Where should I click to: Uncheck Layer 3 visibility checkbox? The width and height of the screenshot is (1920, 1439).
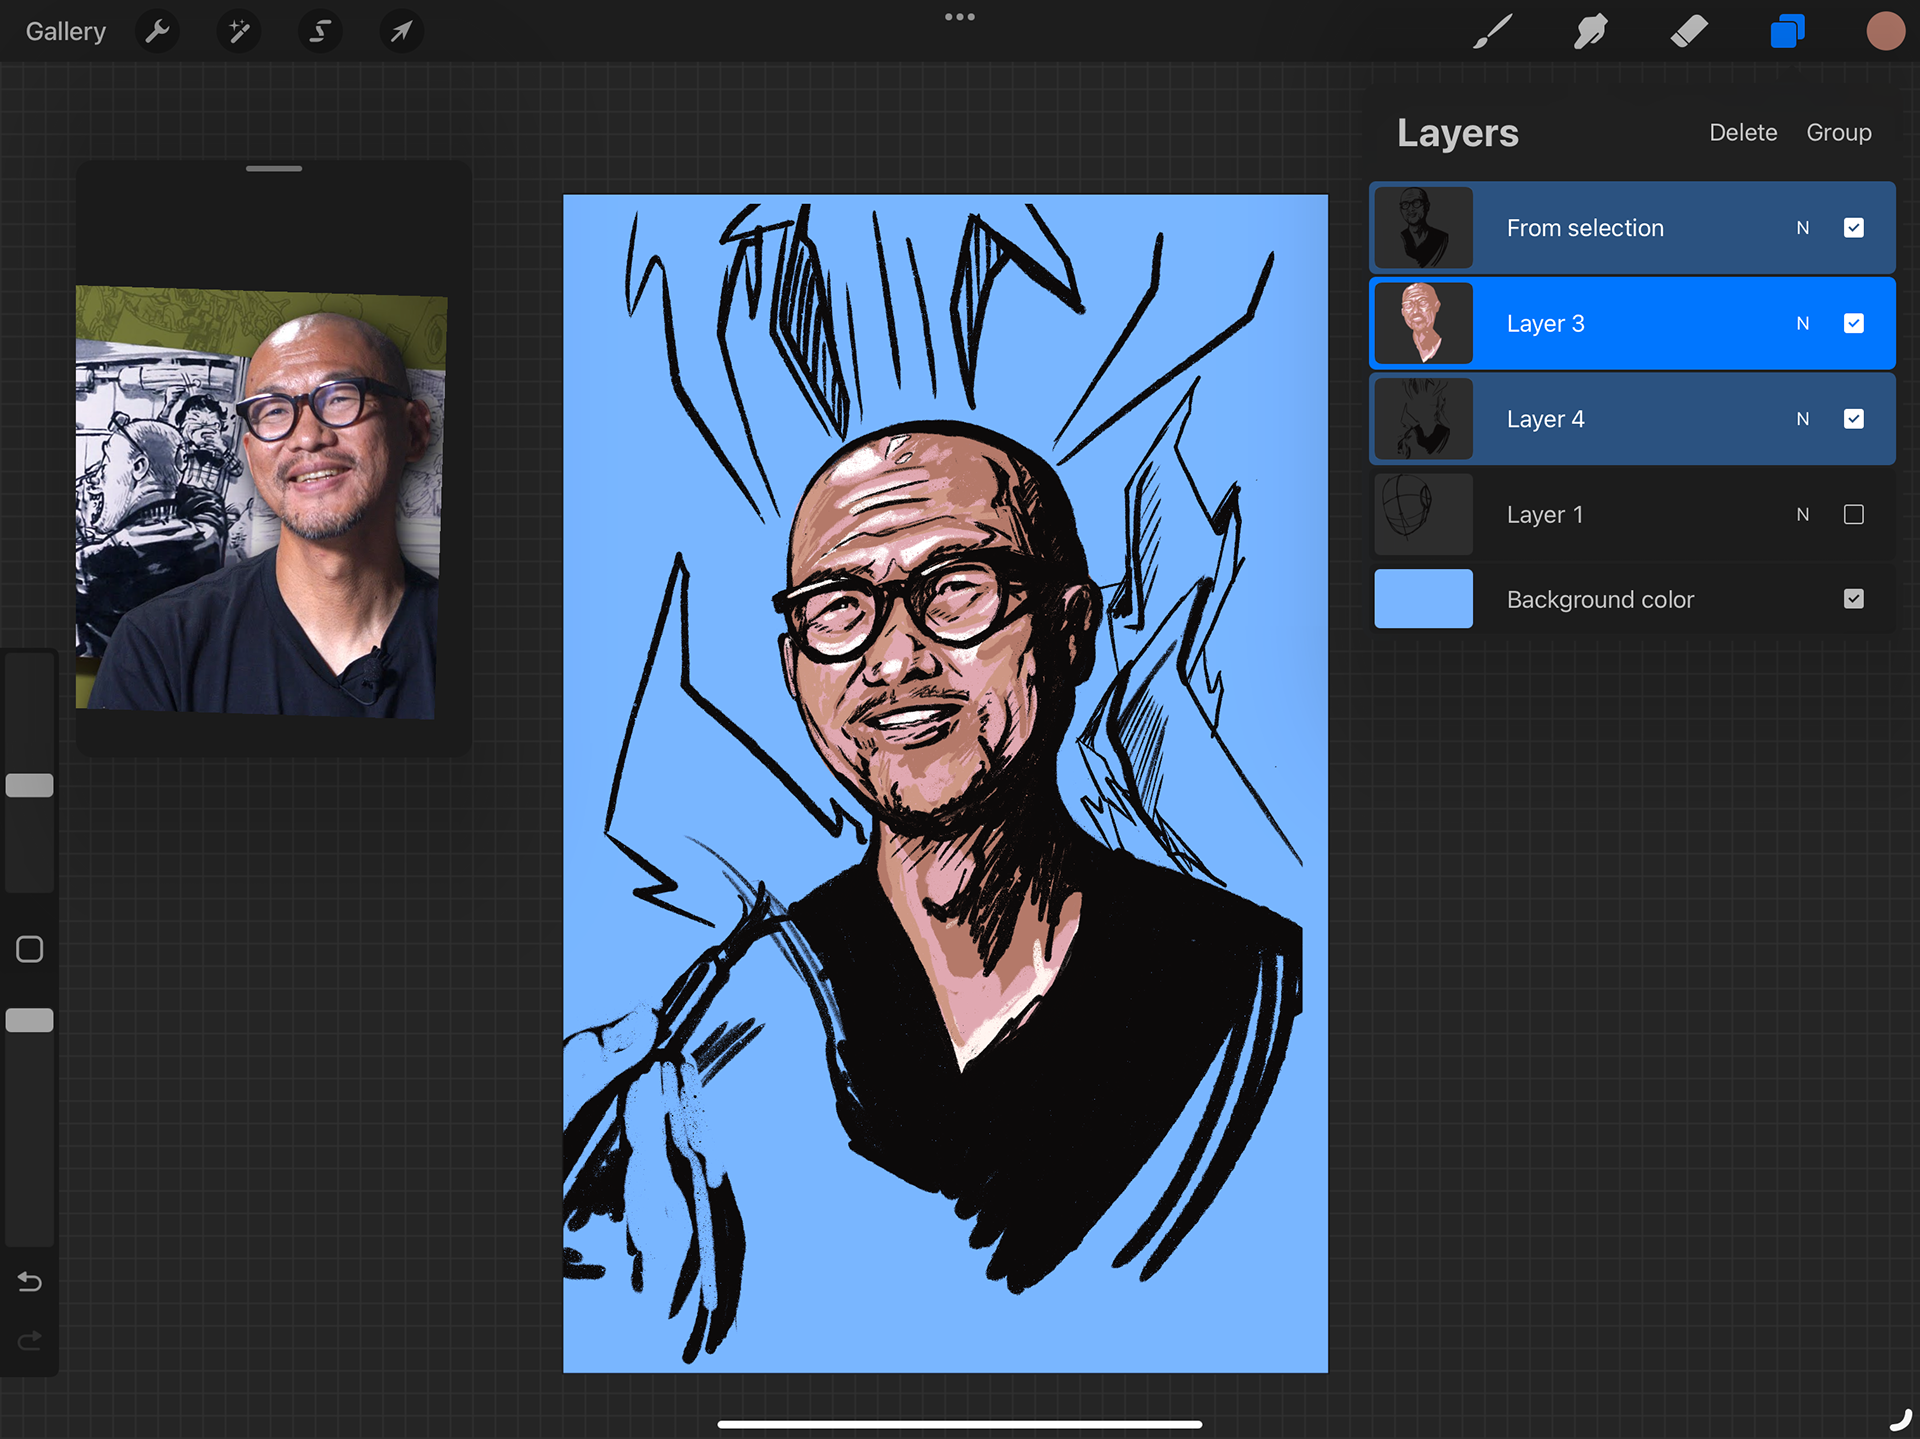coord(1853,324)
